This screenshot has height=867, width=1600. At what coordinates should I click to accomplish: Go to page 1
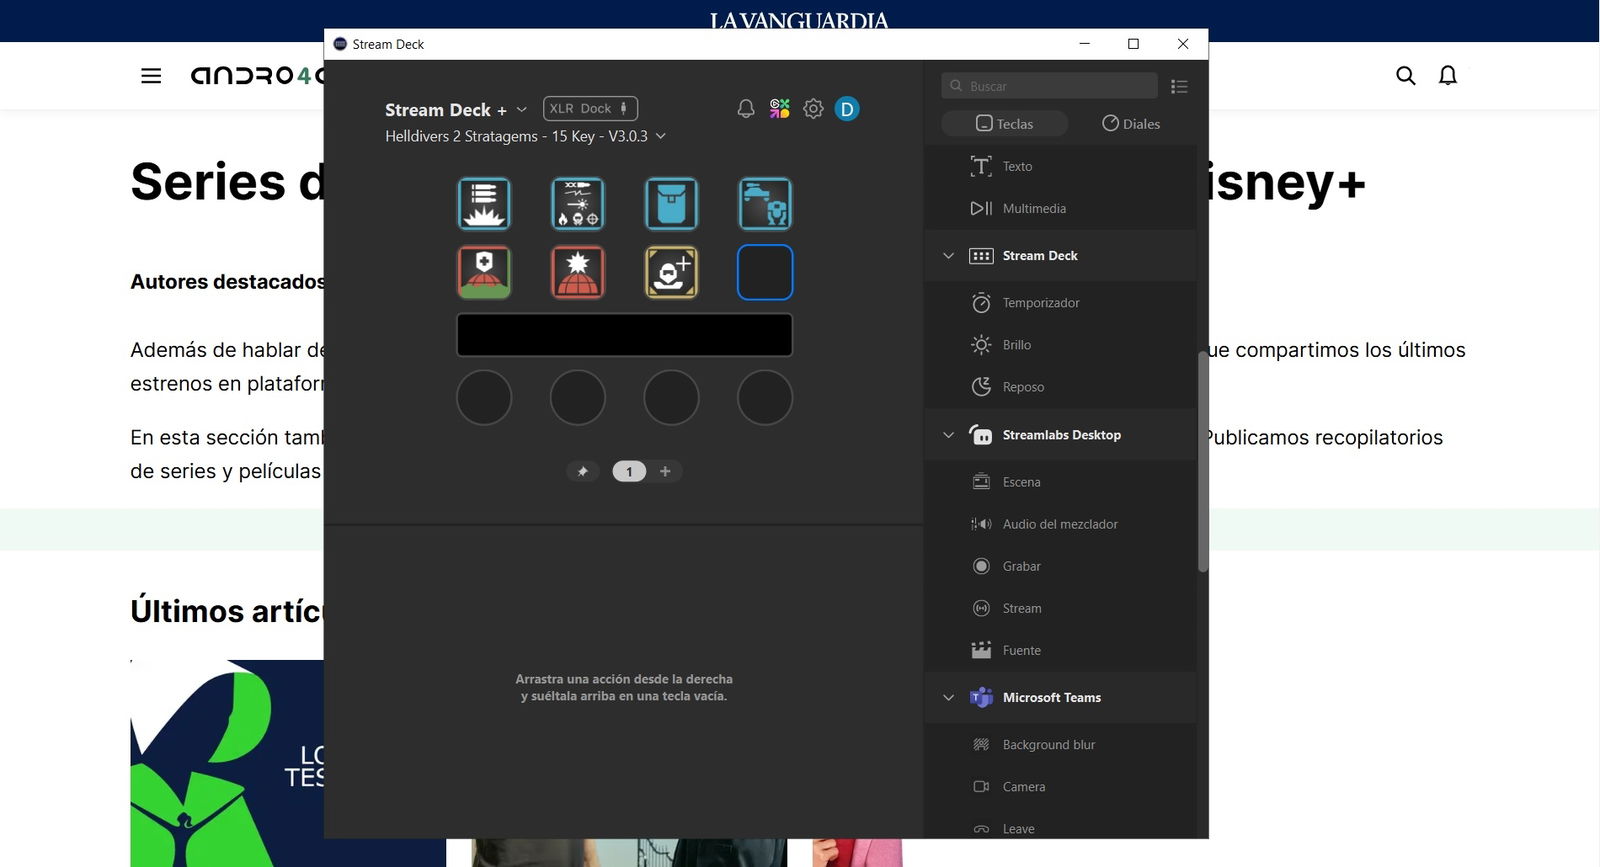tap(629, 471)
